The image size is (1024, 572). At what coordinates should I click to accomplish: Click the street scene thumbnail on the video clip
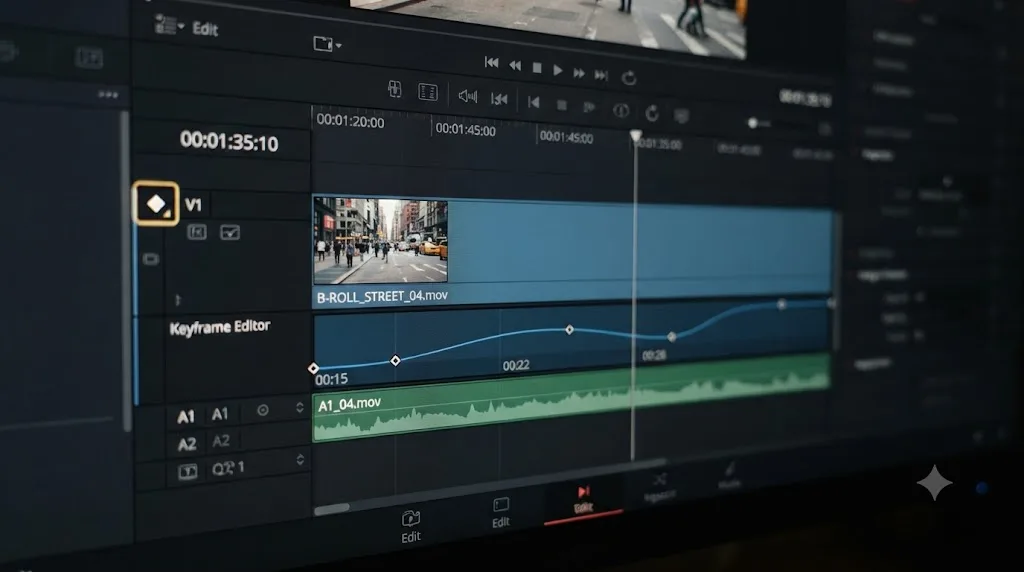(380, 241)
